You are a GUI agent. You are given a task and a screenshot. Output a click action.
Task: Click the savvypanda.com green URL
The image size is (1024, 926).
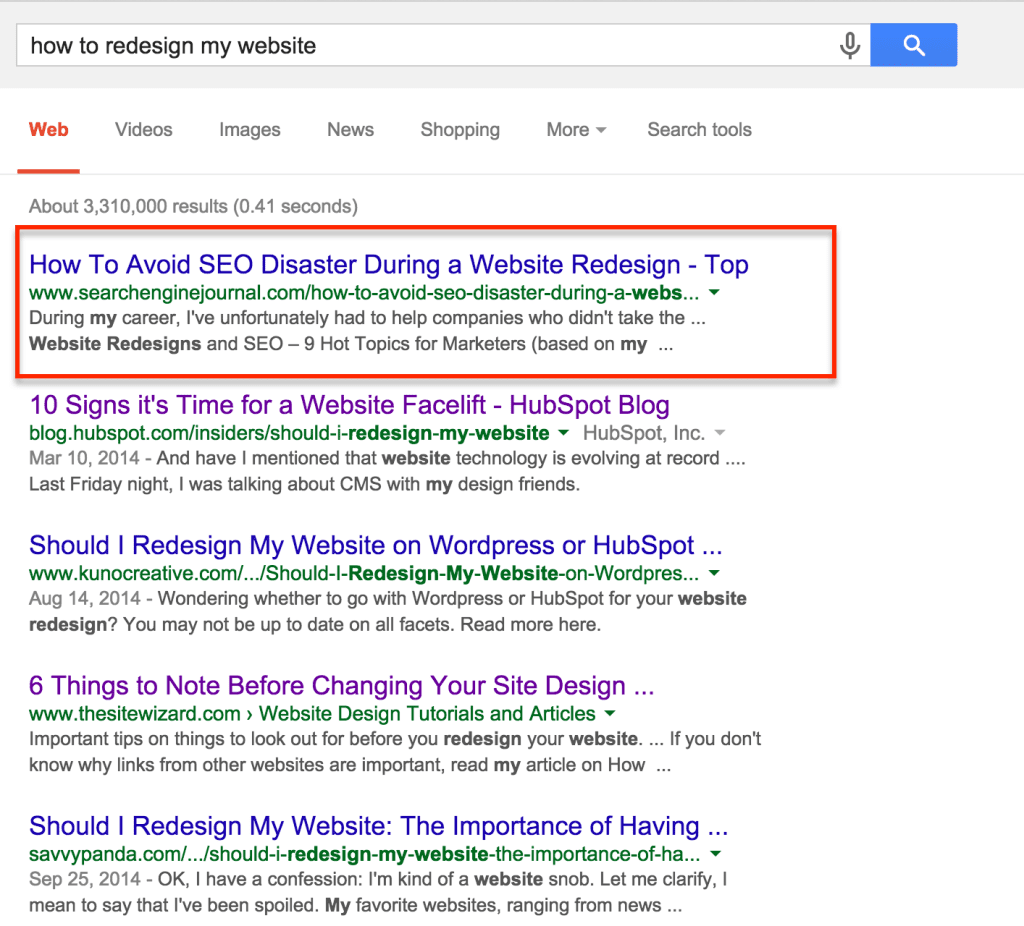[x=364, y=854]
